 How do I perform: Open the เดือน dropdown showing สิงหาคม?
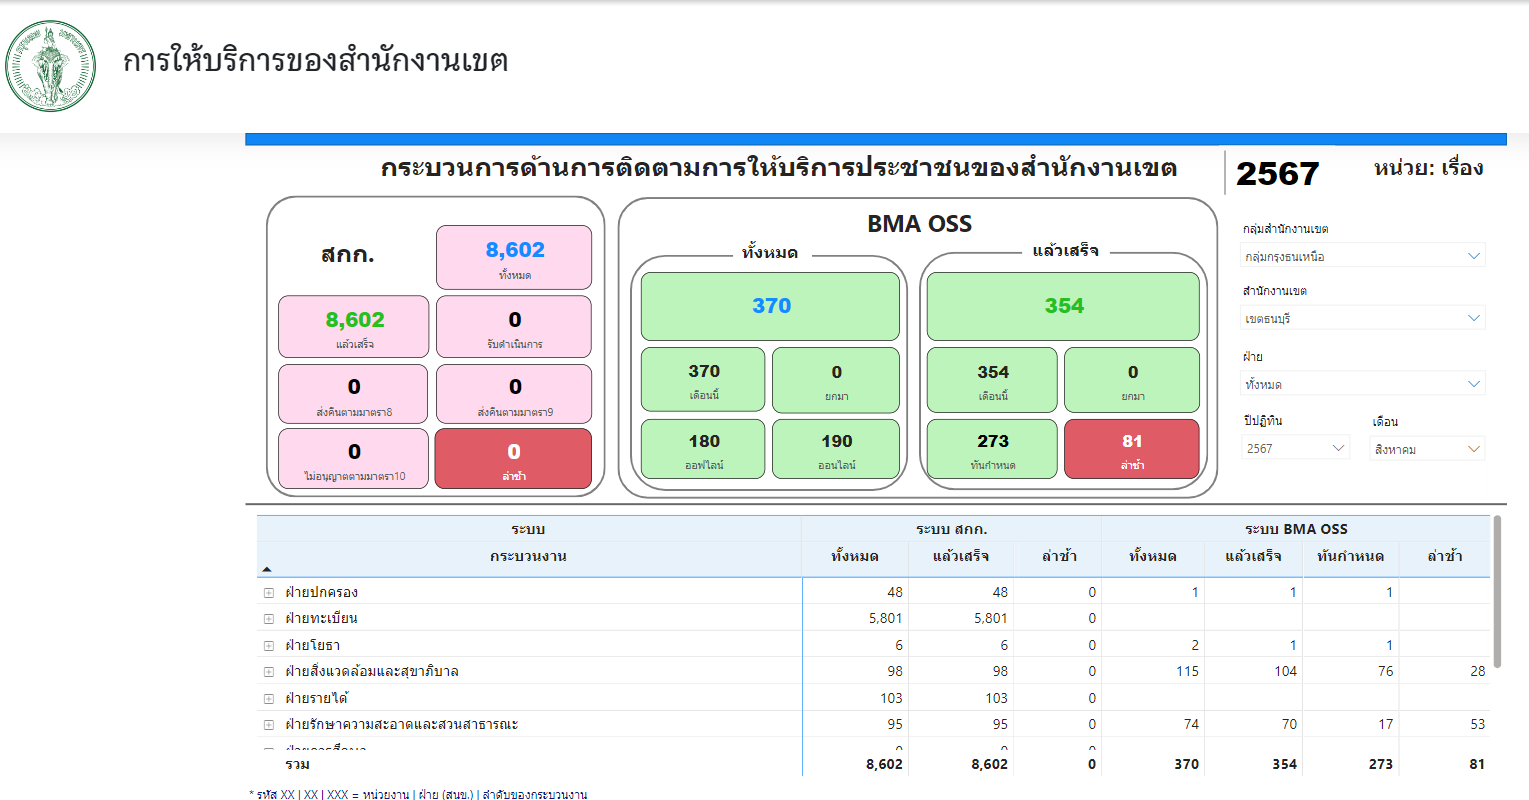coord(1426,449)
